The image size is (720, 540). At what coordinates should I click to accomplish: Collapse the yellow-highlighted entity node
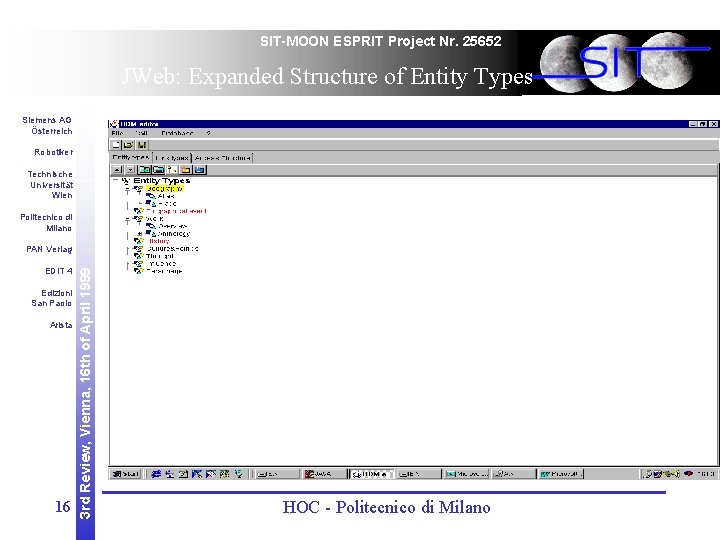[x=128, y=191]
